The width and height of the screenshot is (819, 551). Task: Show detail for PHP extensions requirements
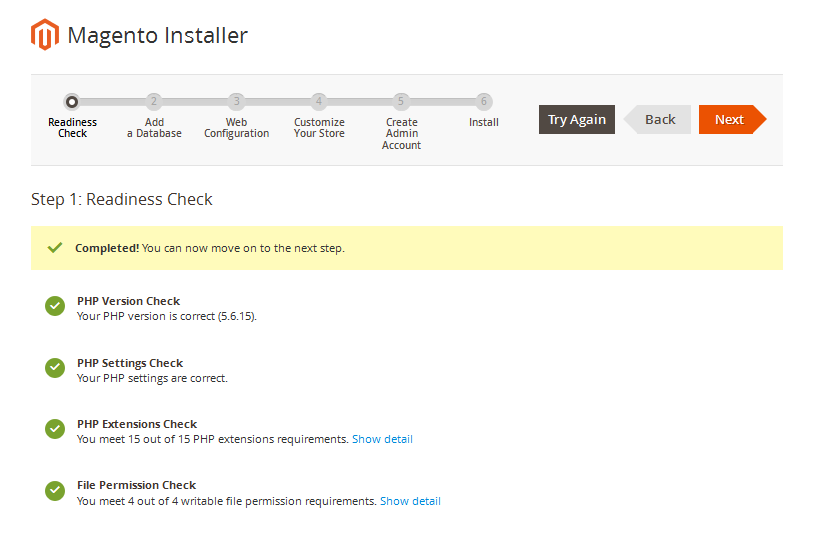click(x=382, y=439)
